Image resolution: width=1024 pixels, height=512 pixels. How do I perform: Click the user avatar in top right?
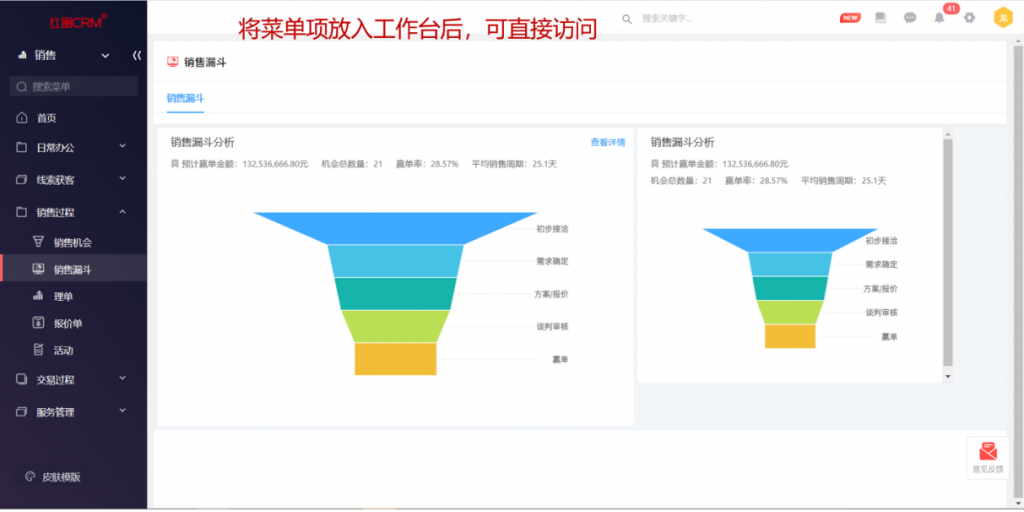1002,18
